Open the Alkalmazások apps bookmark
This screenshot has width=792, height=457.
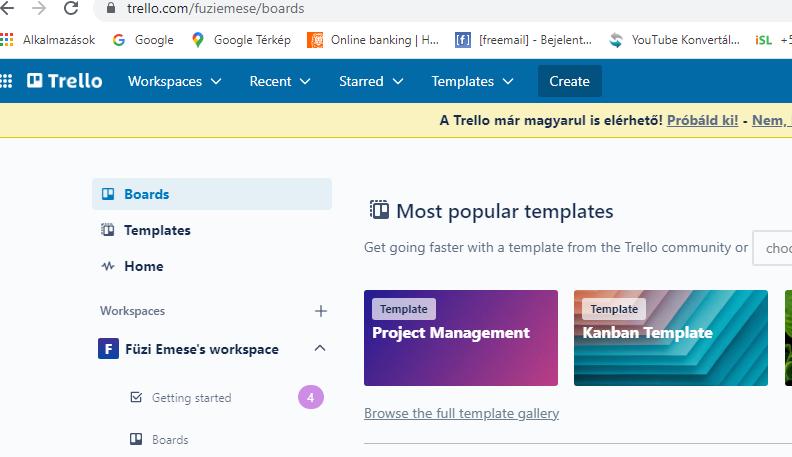point(48,40)
